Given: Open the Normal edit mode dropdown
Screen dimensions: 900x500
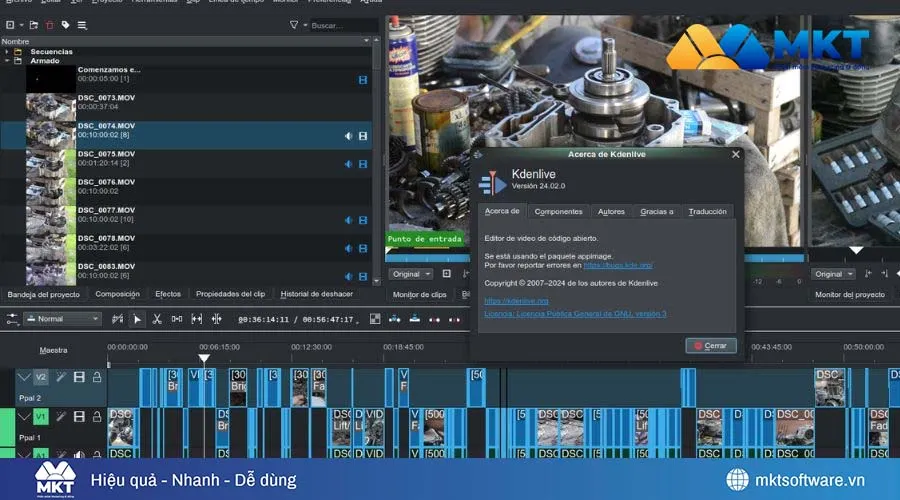Looking at the screenshot, I should [63, 319].
